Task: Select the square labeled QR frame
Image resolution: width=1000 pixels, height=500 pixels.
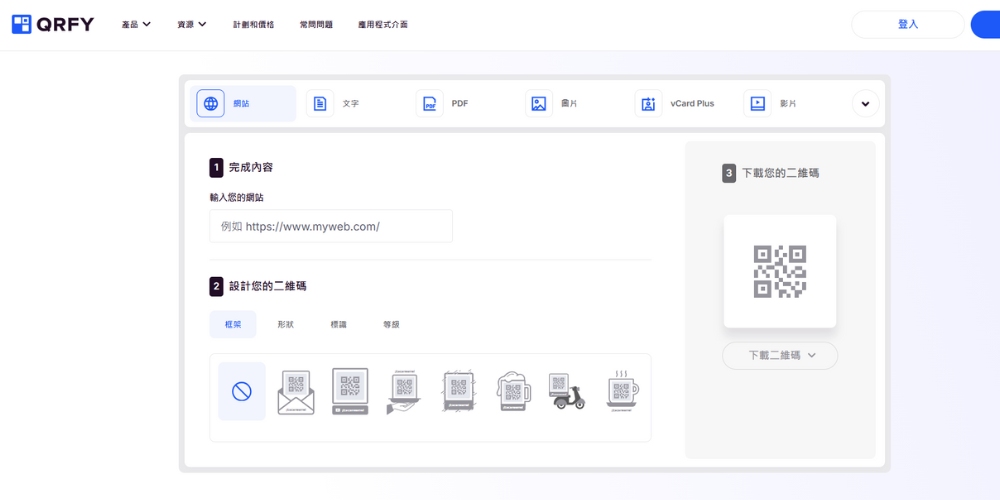Action: tap(350, 392)
